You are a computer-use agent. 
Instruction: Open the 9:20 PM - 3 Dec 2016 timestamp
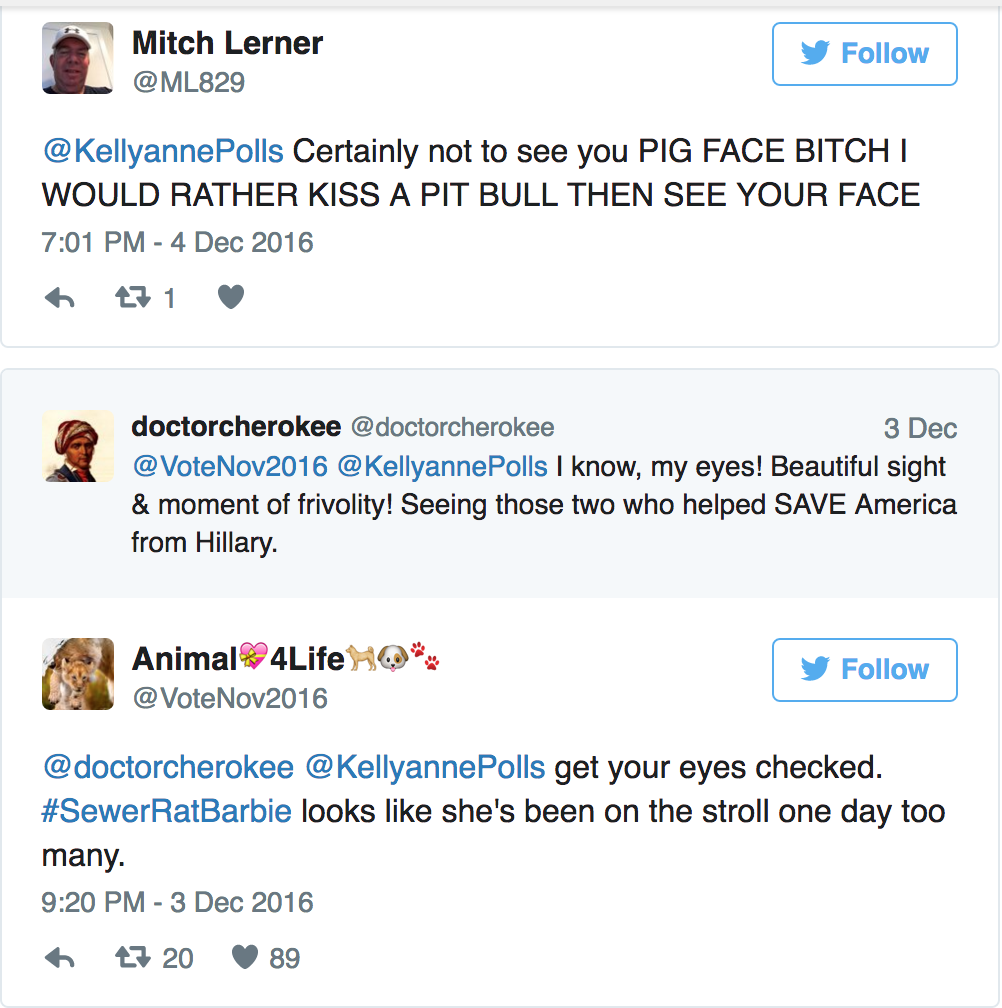[177, 903]
